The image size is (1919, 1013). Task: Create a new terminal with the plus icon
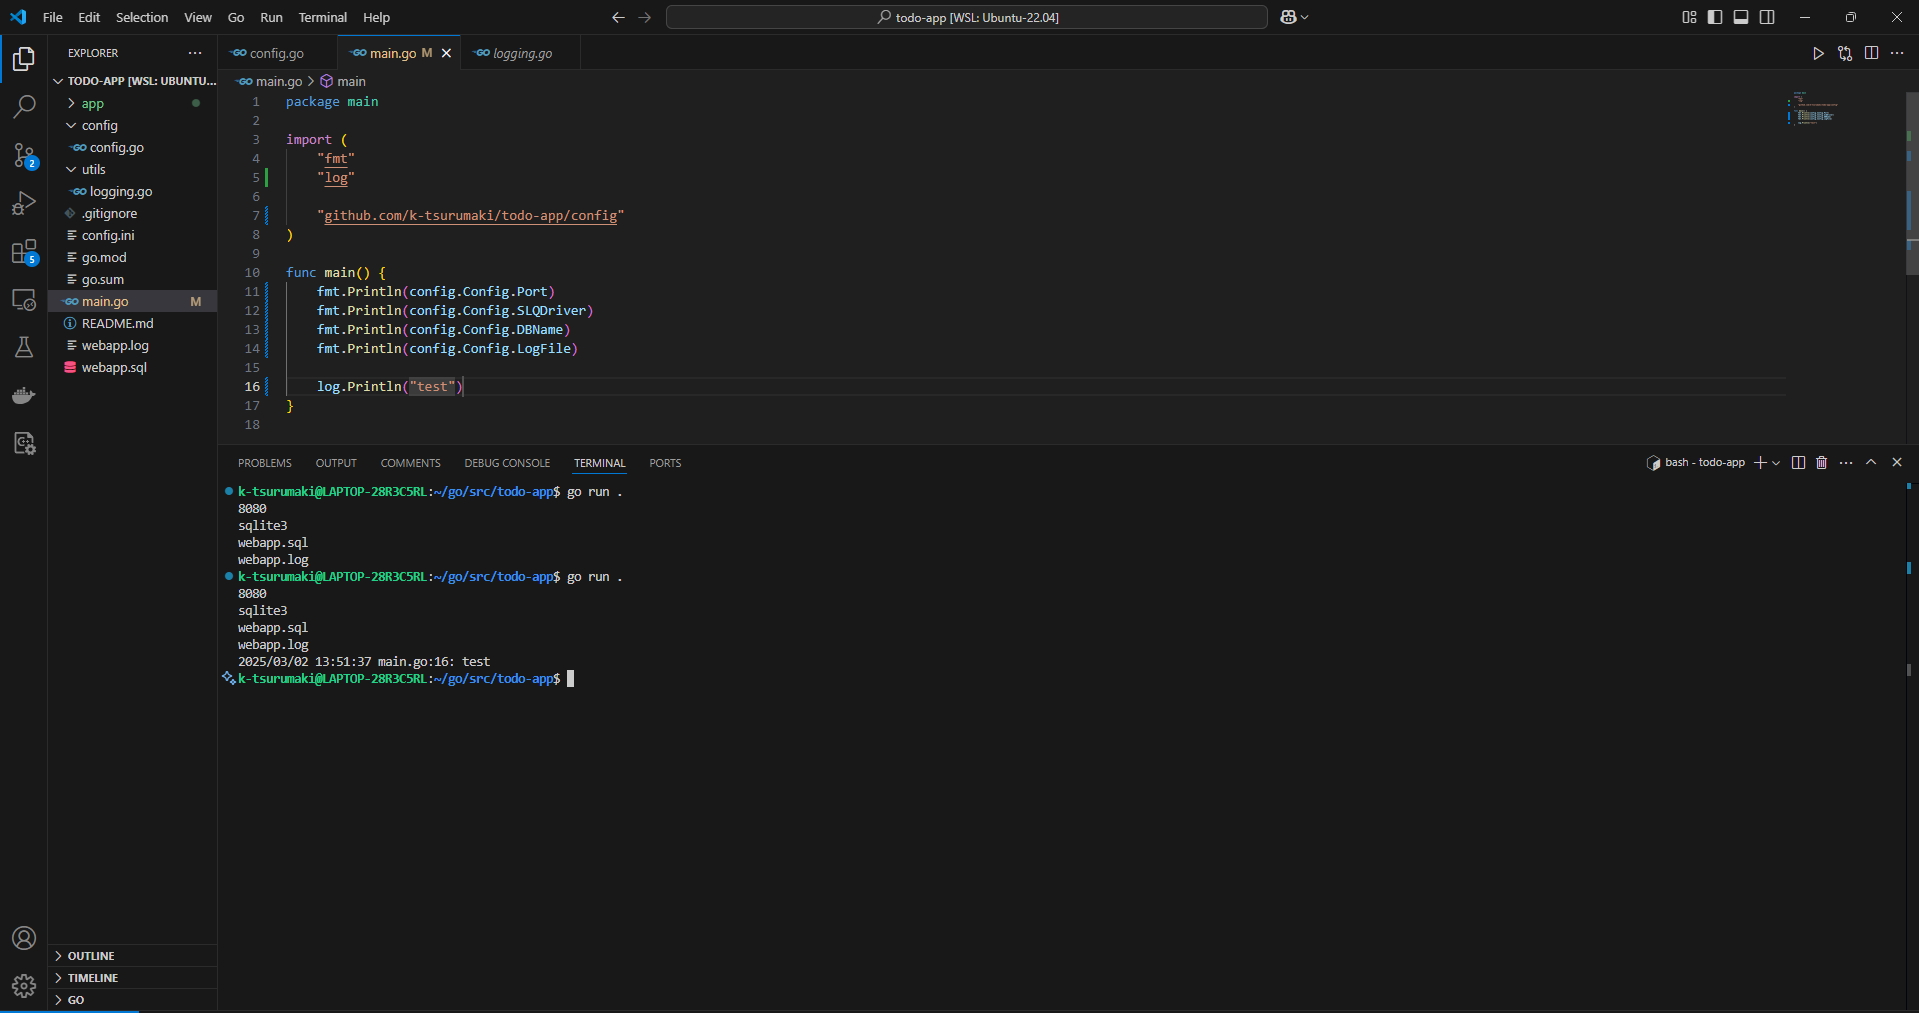pos(1760,463)
